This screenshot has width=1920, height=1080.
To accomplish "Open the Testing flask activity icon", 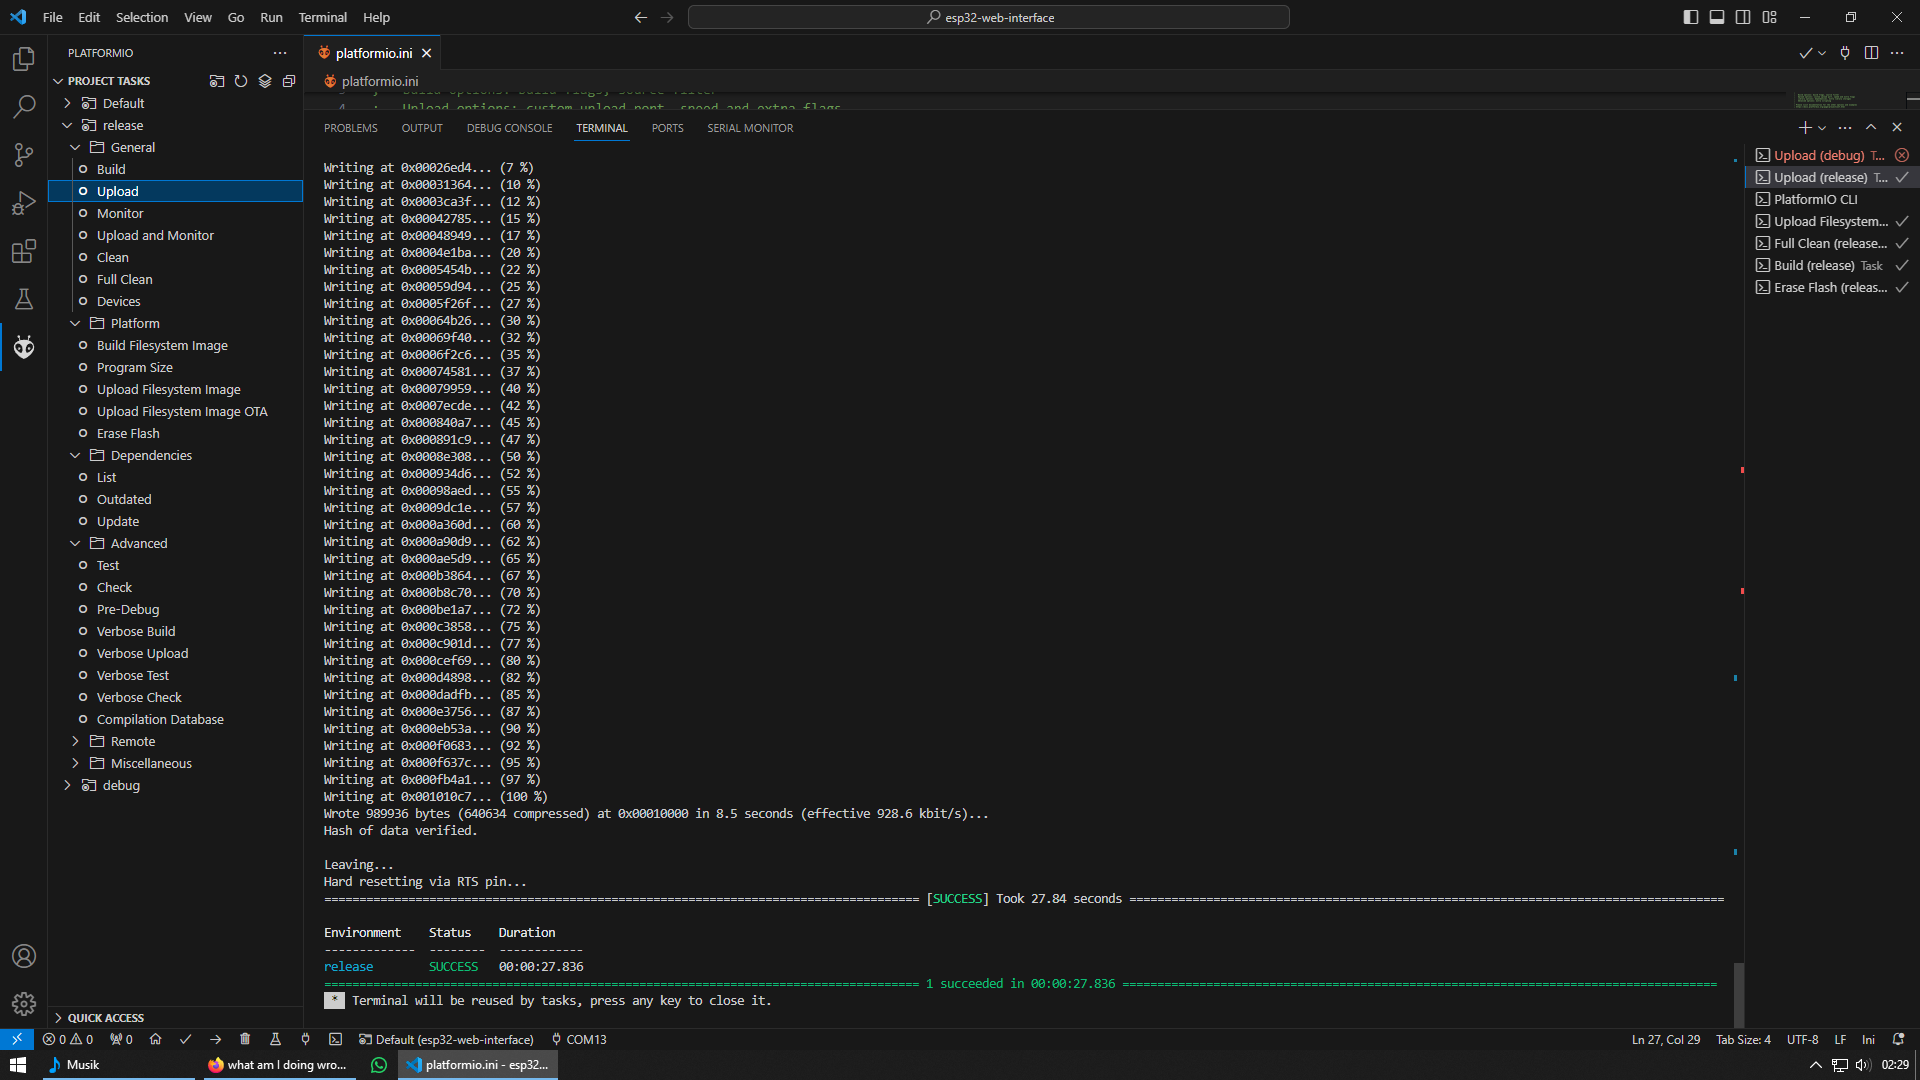I will click(24, 299).
